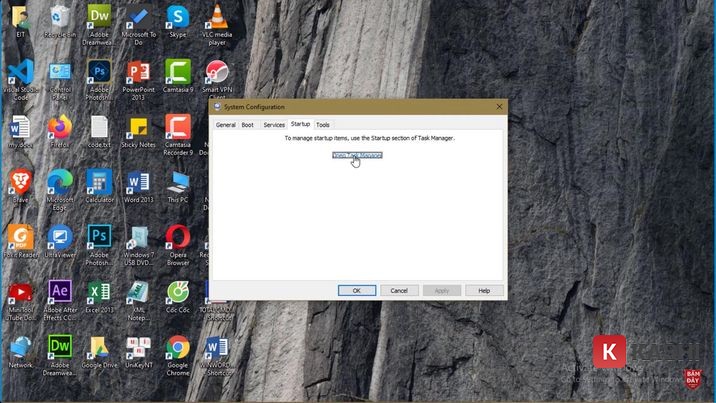Select the Startup tab
Image resolution: width=716 pixels, height=403 pixels.
(x=300, y=124)
